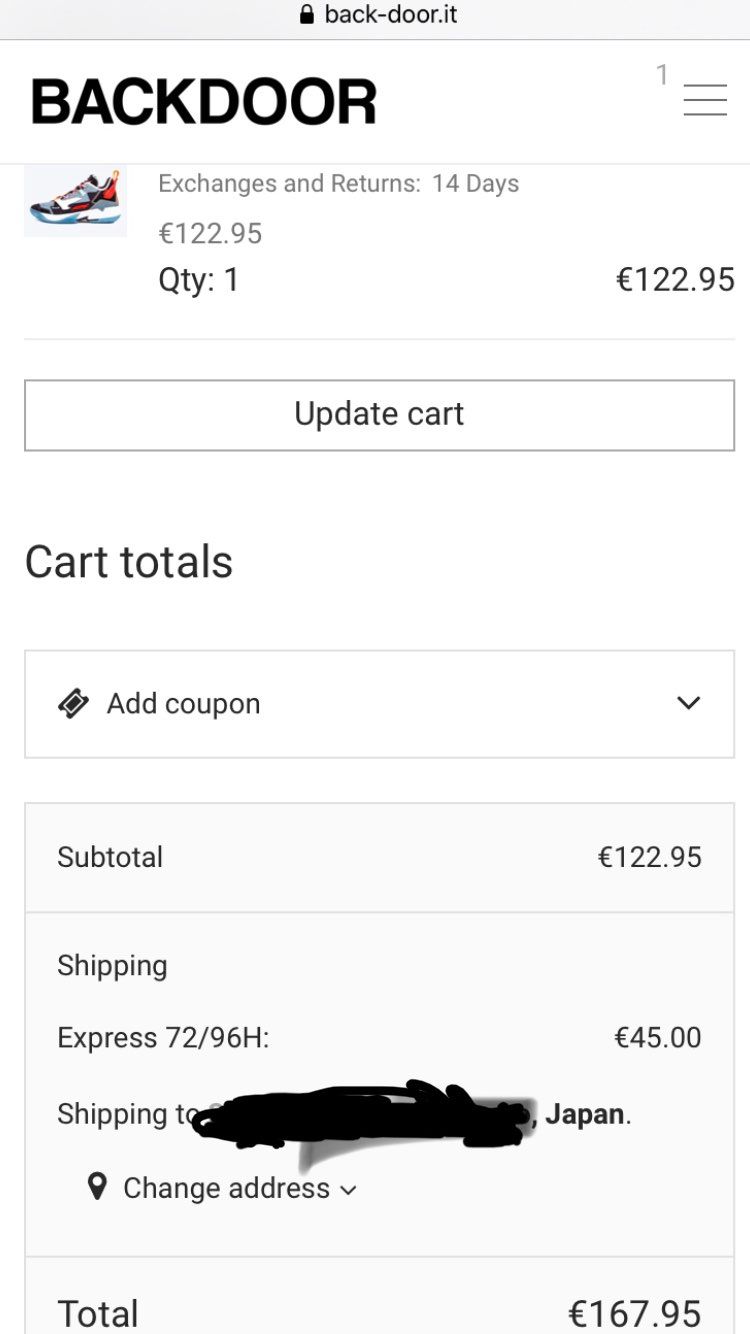Click the padlock icon in URL bar
The image size is (750, 1334).
pyautogui.click(x=307, y=15)
